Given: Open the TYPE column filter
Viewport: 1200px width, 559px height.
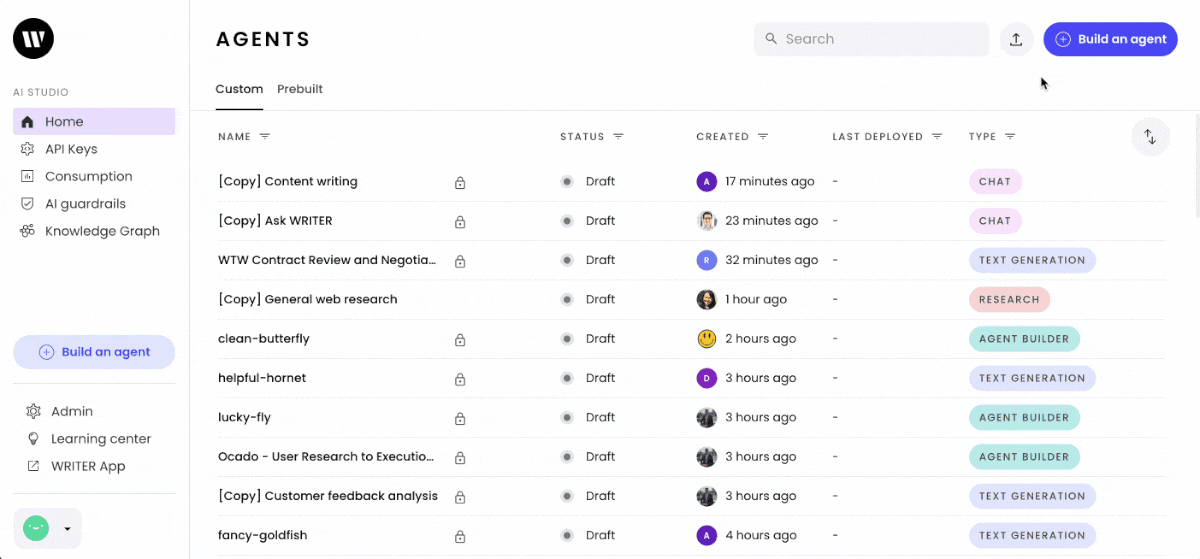Looking at the screenshot, I should coord(1010,136).
